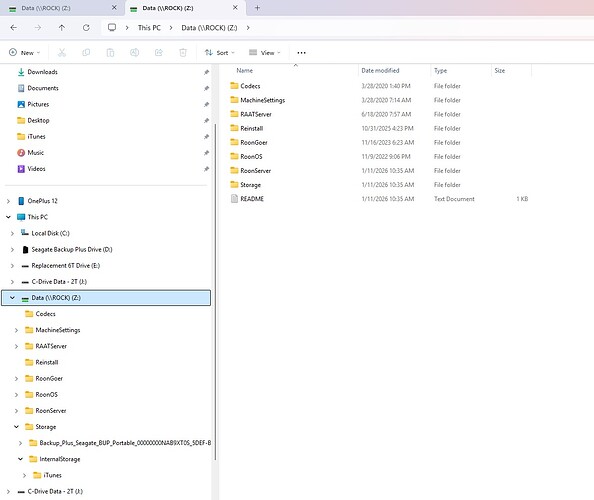Select the Reinstall folder in file list
594x500 pixels.
pos(252,128)
